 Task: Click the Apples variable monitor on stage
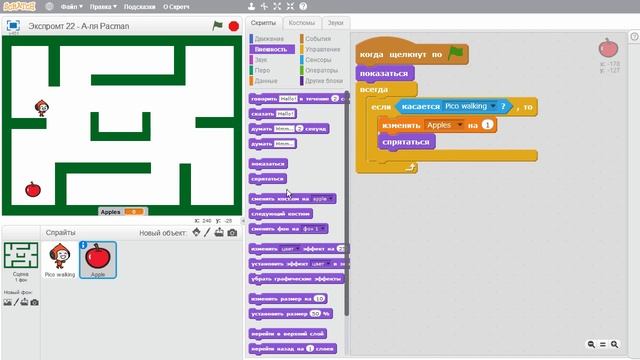(122, 211)
